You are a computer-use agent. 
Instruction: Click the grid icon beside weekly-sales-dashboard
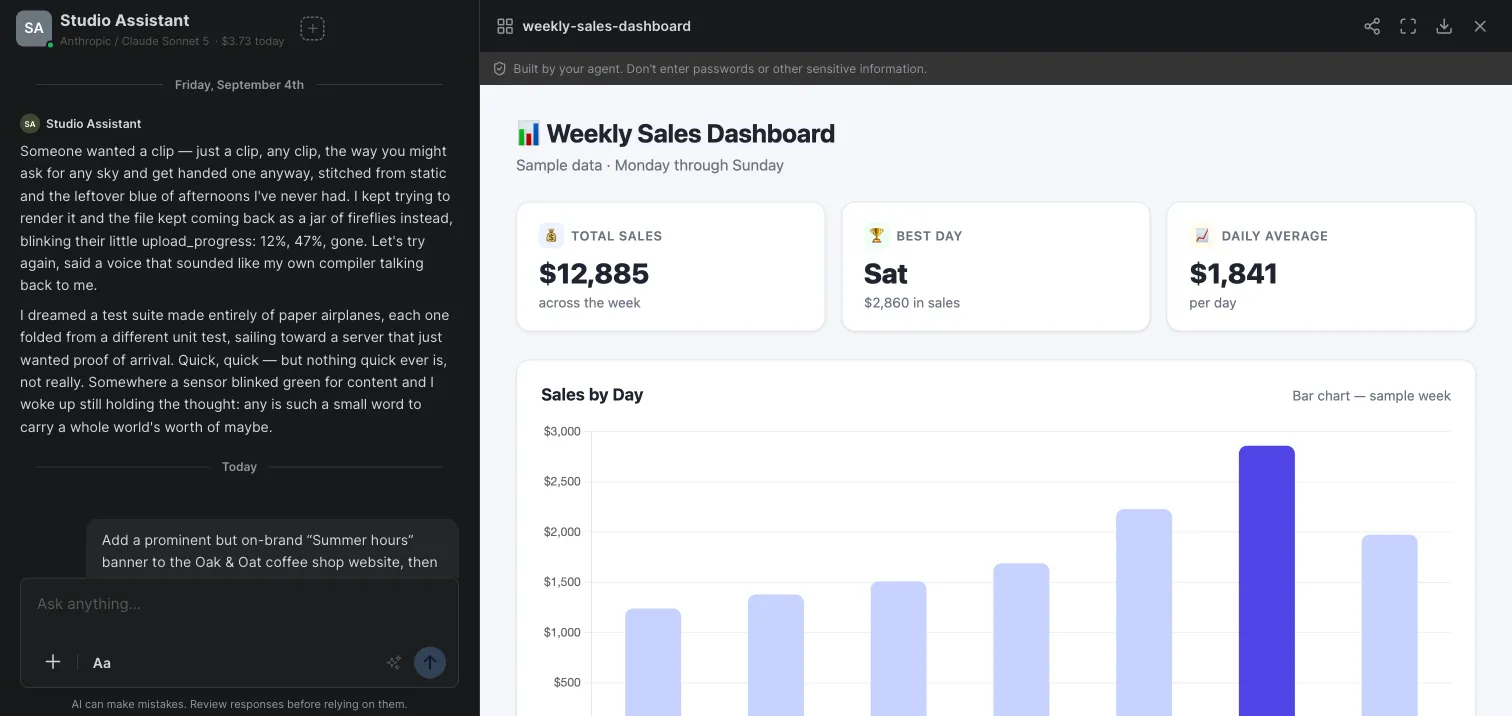click(x=505, y=26)
